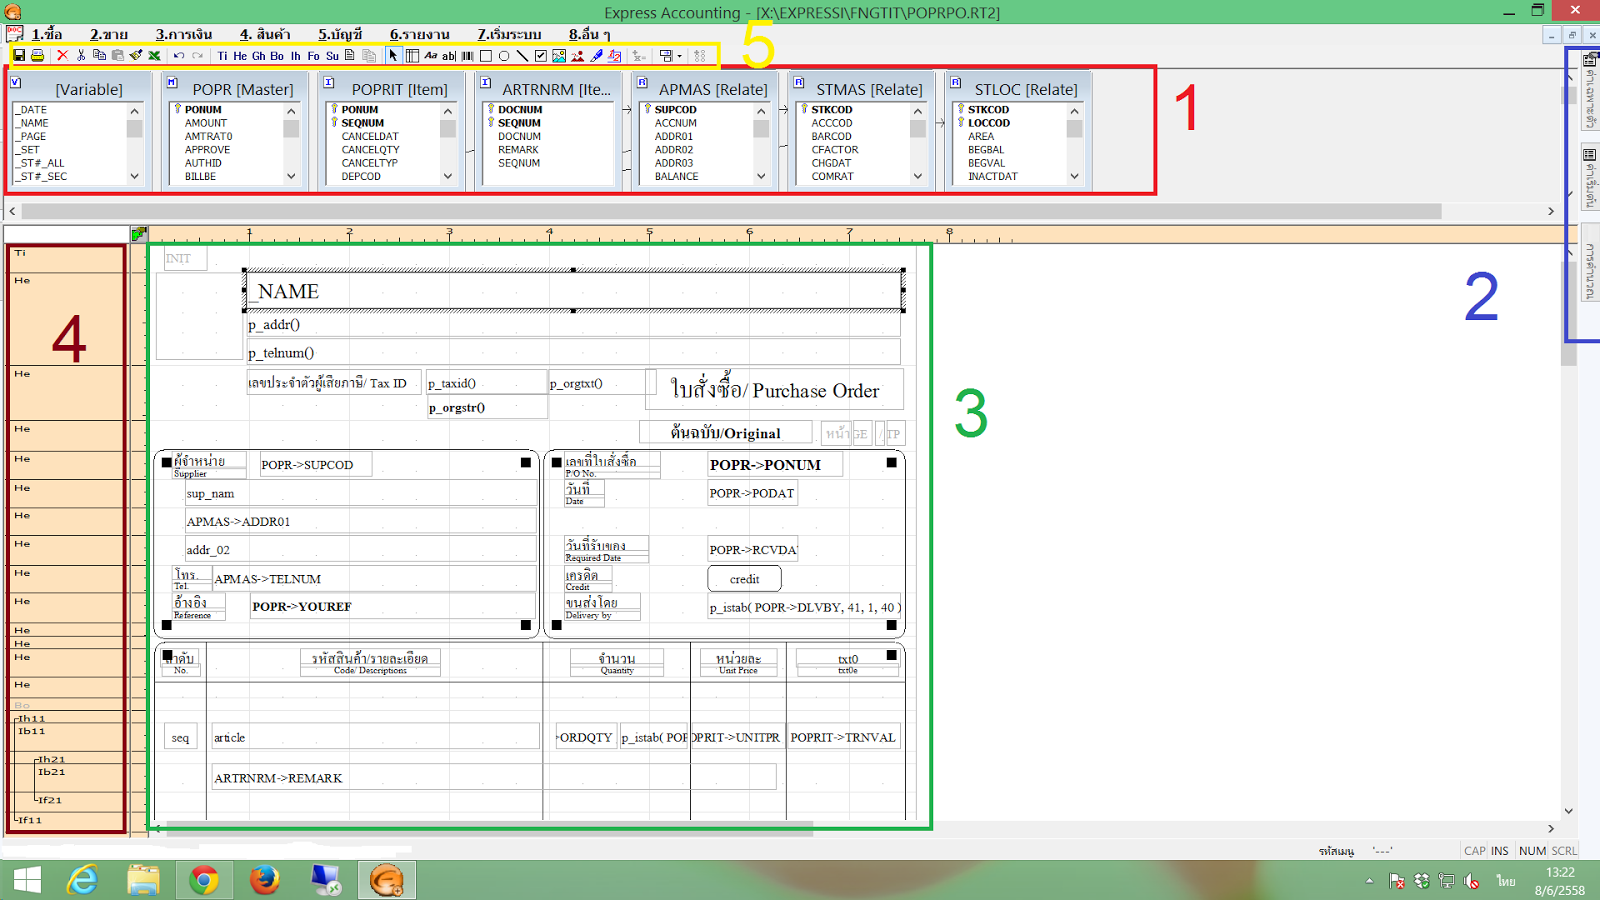The height and width of the screenshot is (900, 1600).
Task: Select REMARK in ARTRNRM list
Action: (518, 150)
